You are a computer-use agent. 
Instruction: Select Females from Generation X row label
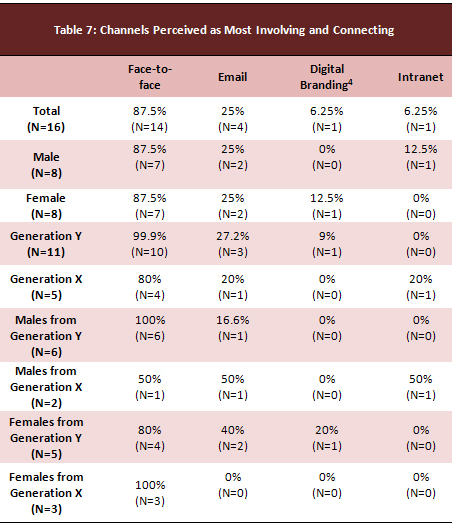[46, 493]
